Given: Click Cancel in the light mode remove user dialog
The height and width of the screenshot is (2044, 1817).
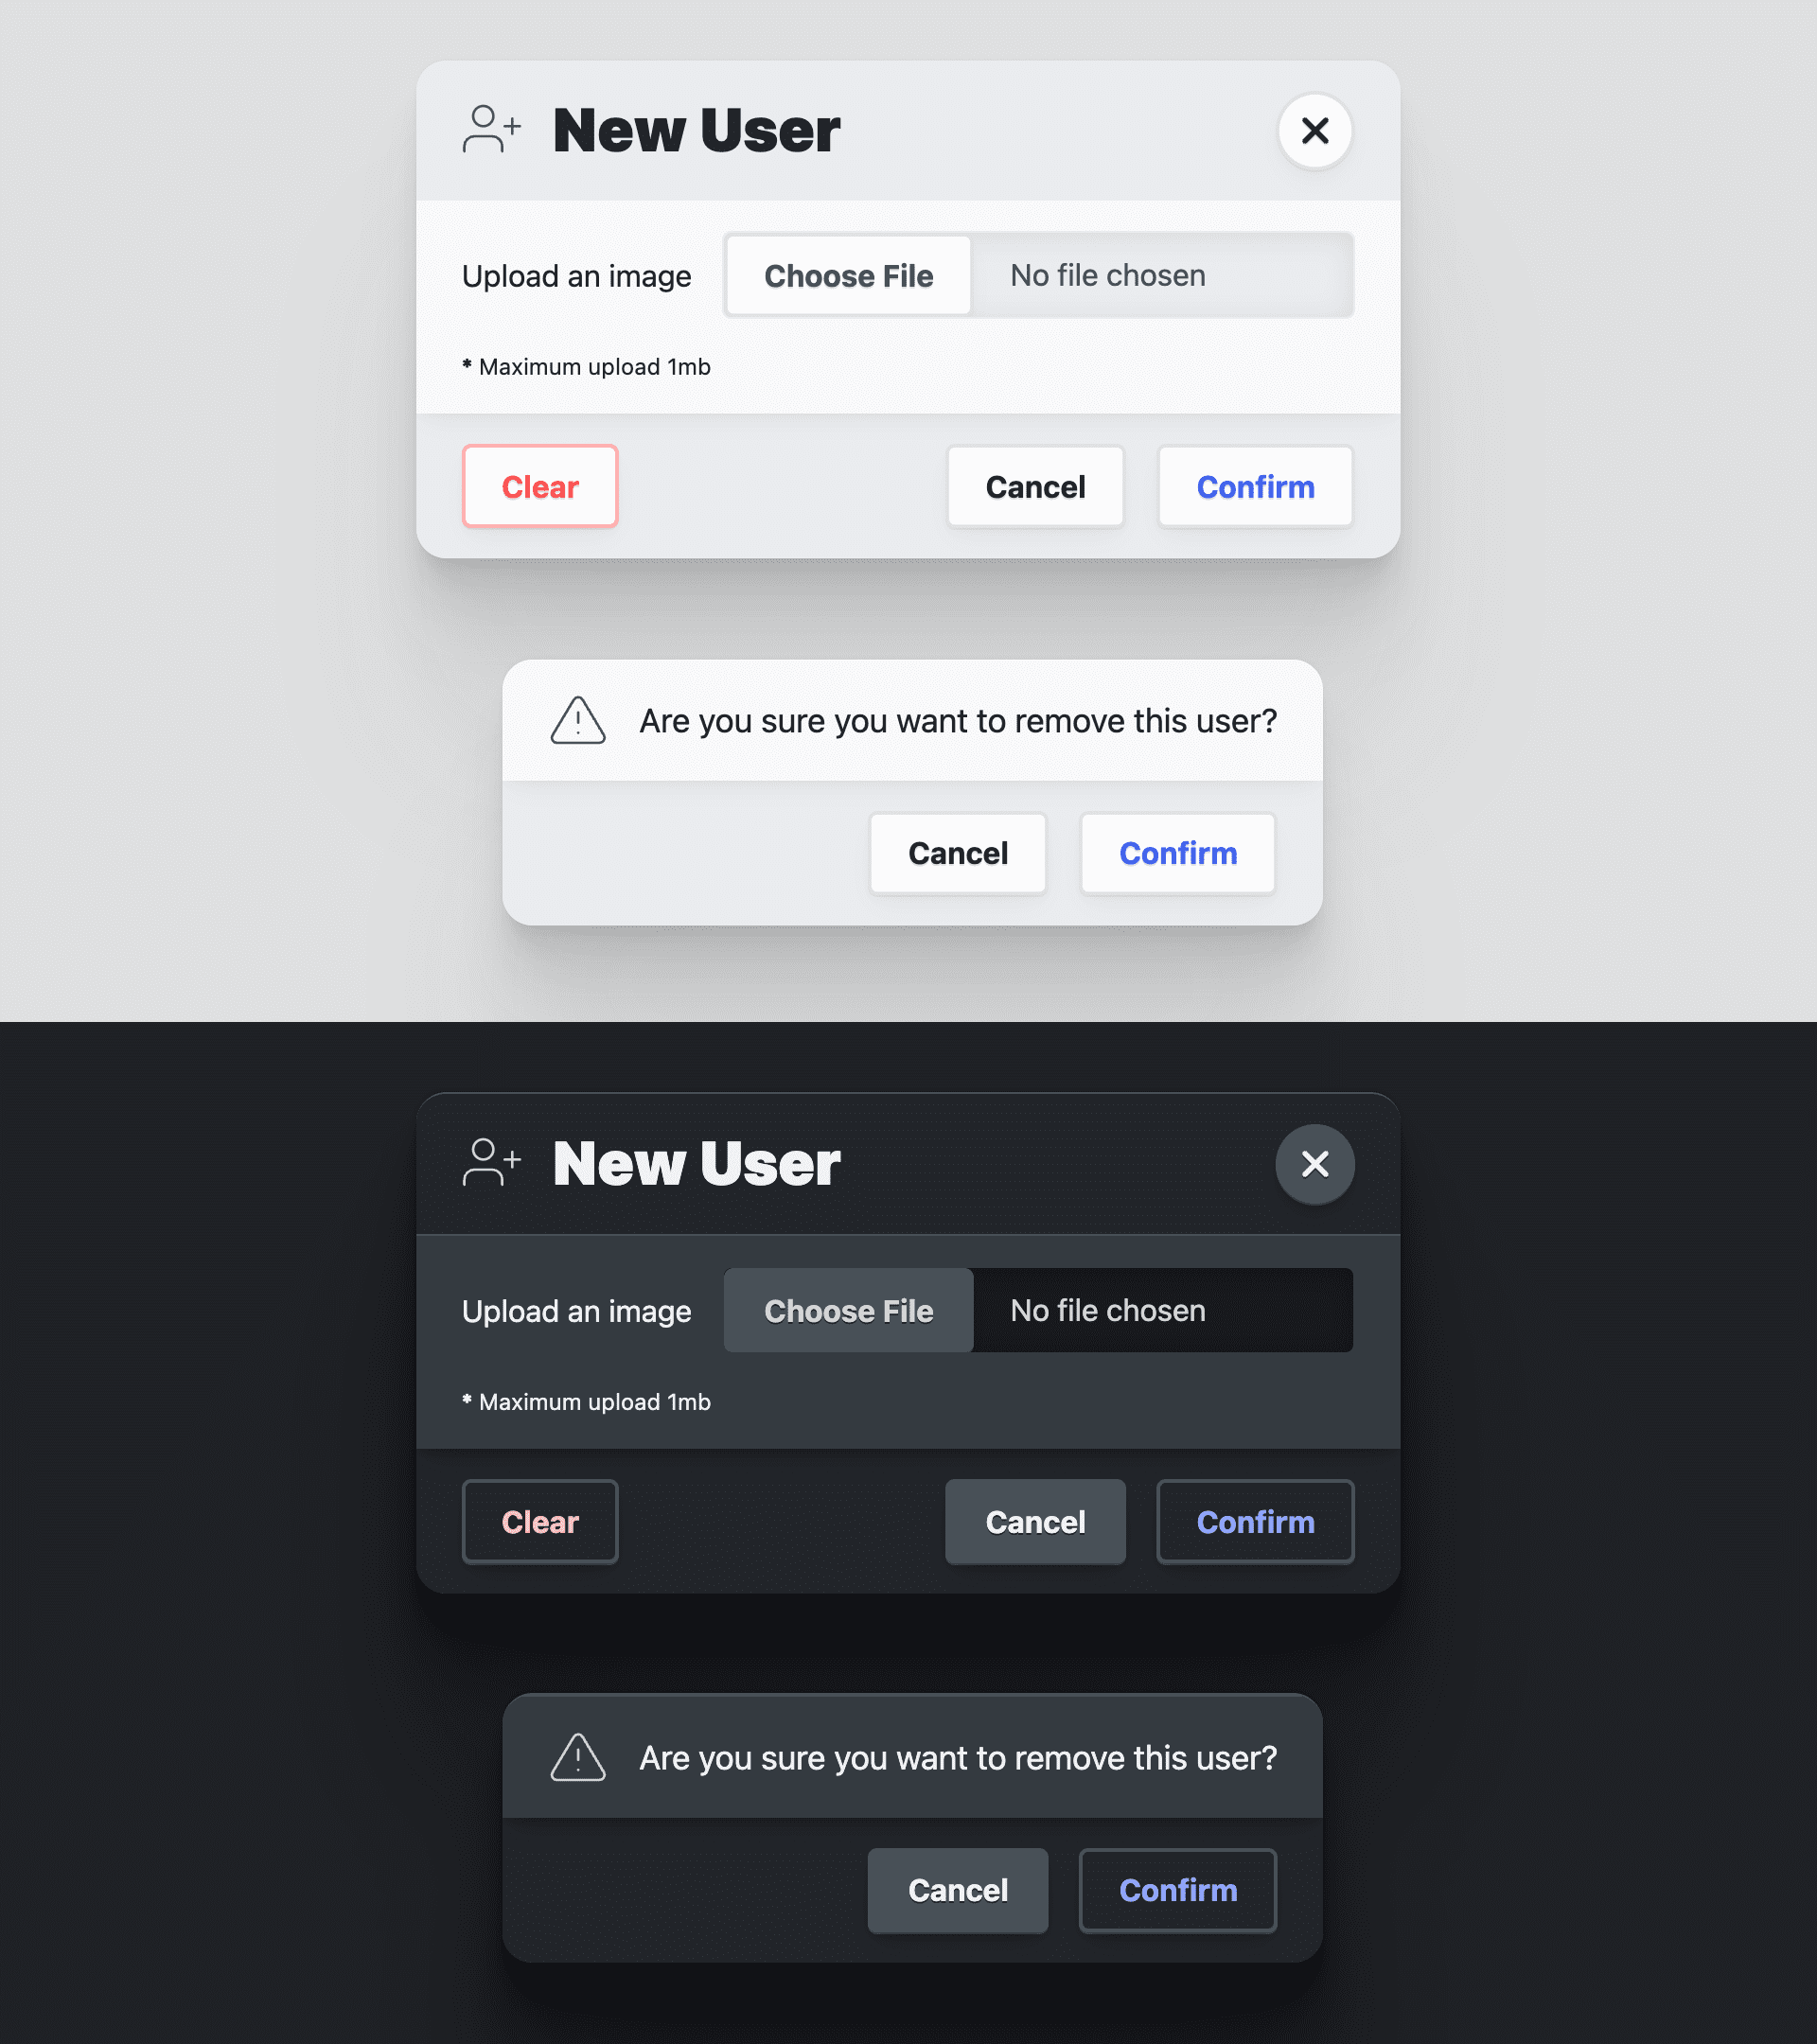Looking at the screenshot, I should pos(958,852).
